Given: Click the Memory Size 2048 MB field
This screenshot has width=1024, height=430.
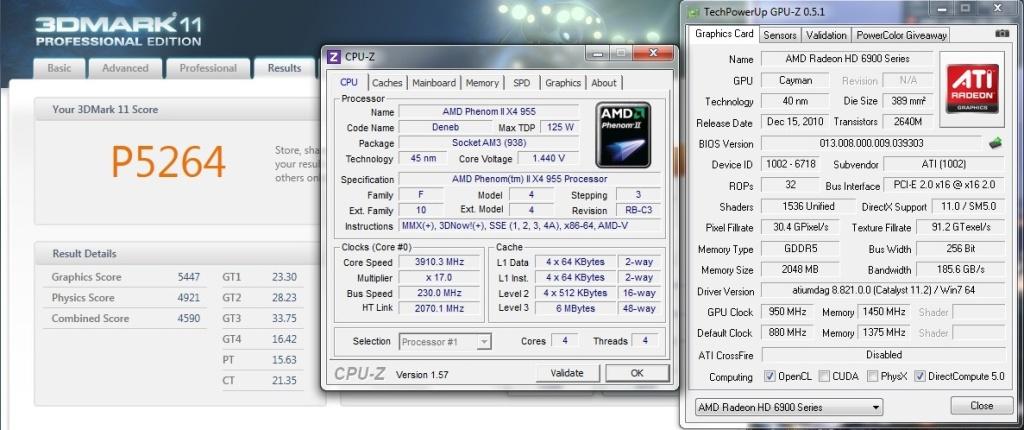Looking at the screenshot, I should click(x=799, y=269).
